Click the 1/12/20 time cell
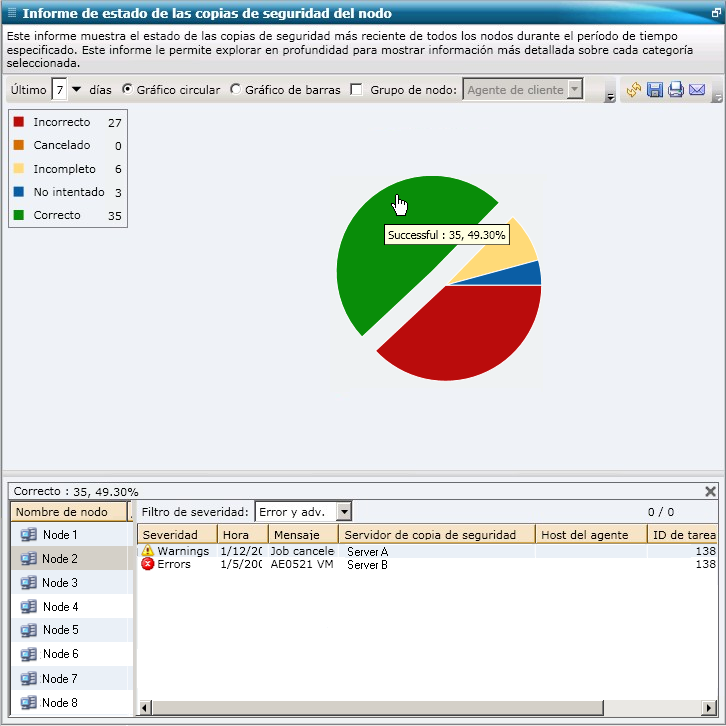This screenshot has height=726, width=726. 241,551
